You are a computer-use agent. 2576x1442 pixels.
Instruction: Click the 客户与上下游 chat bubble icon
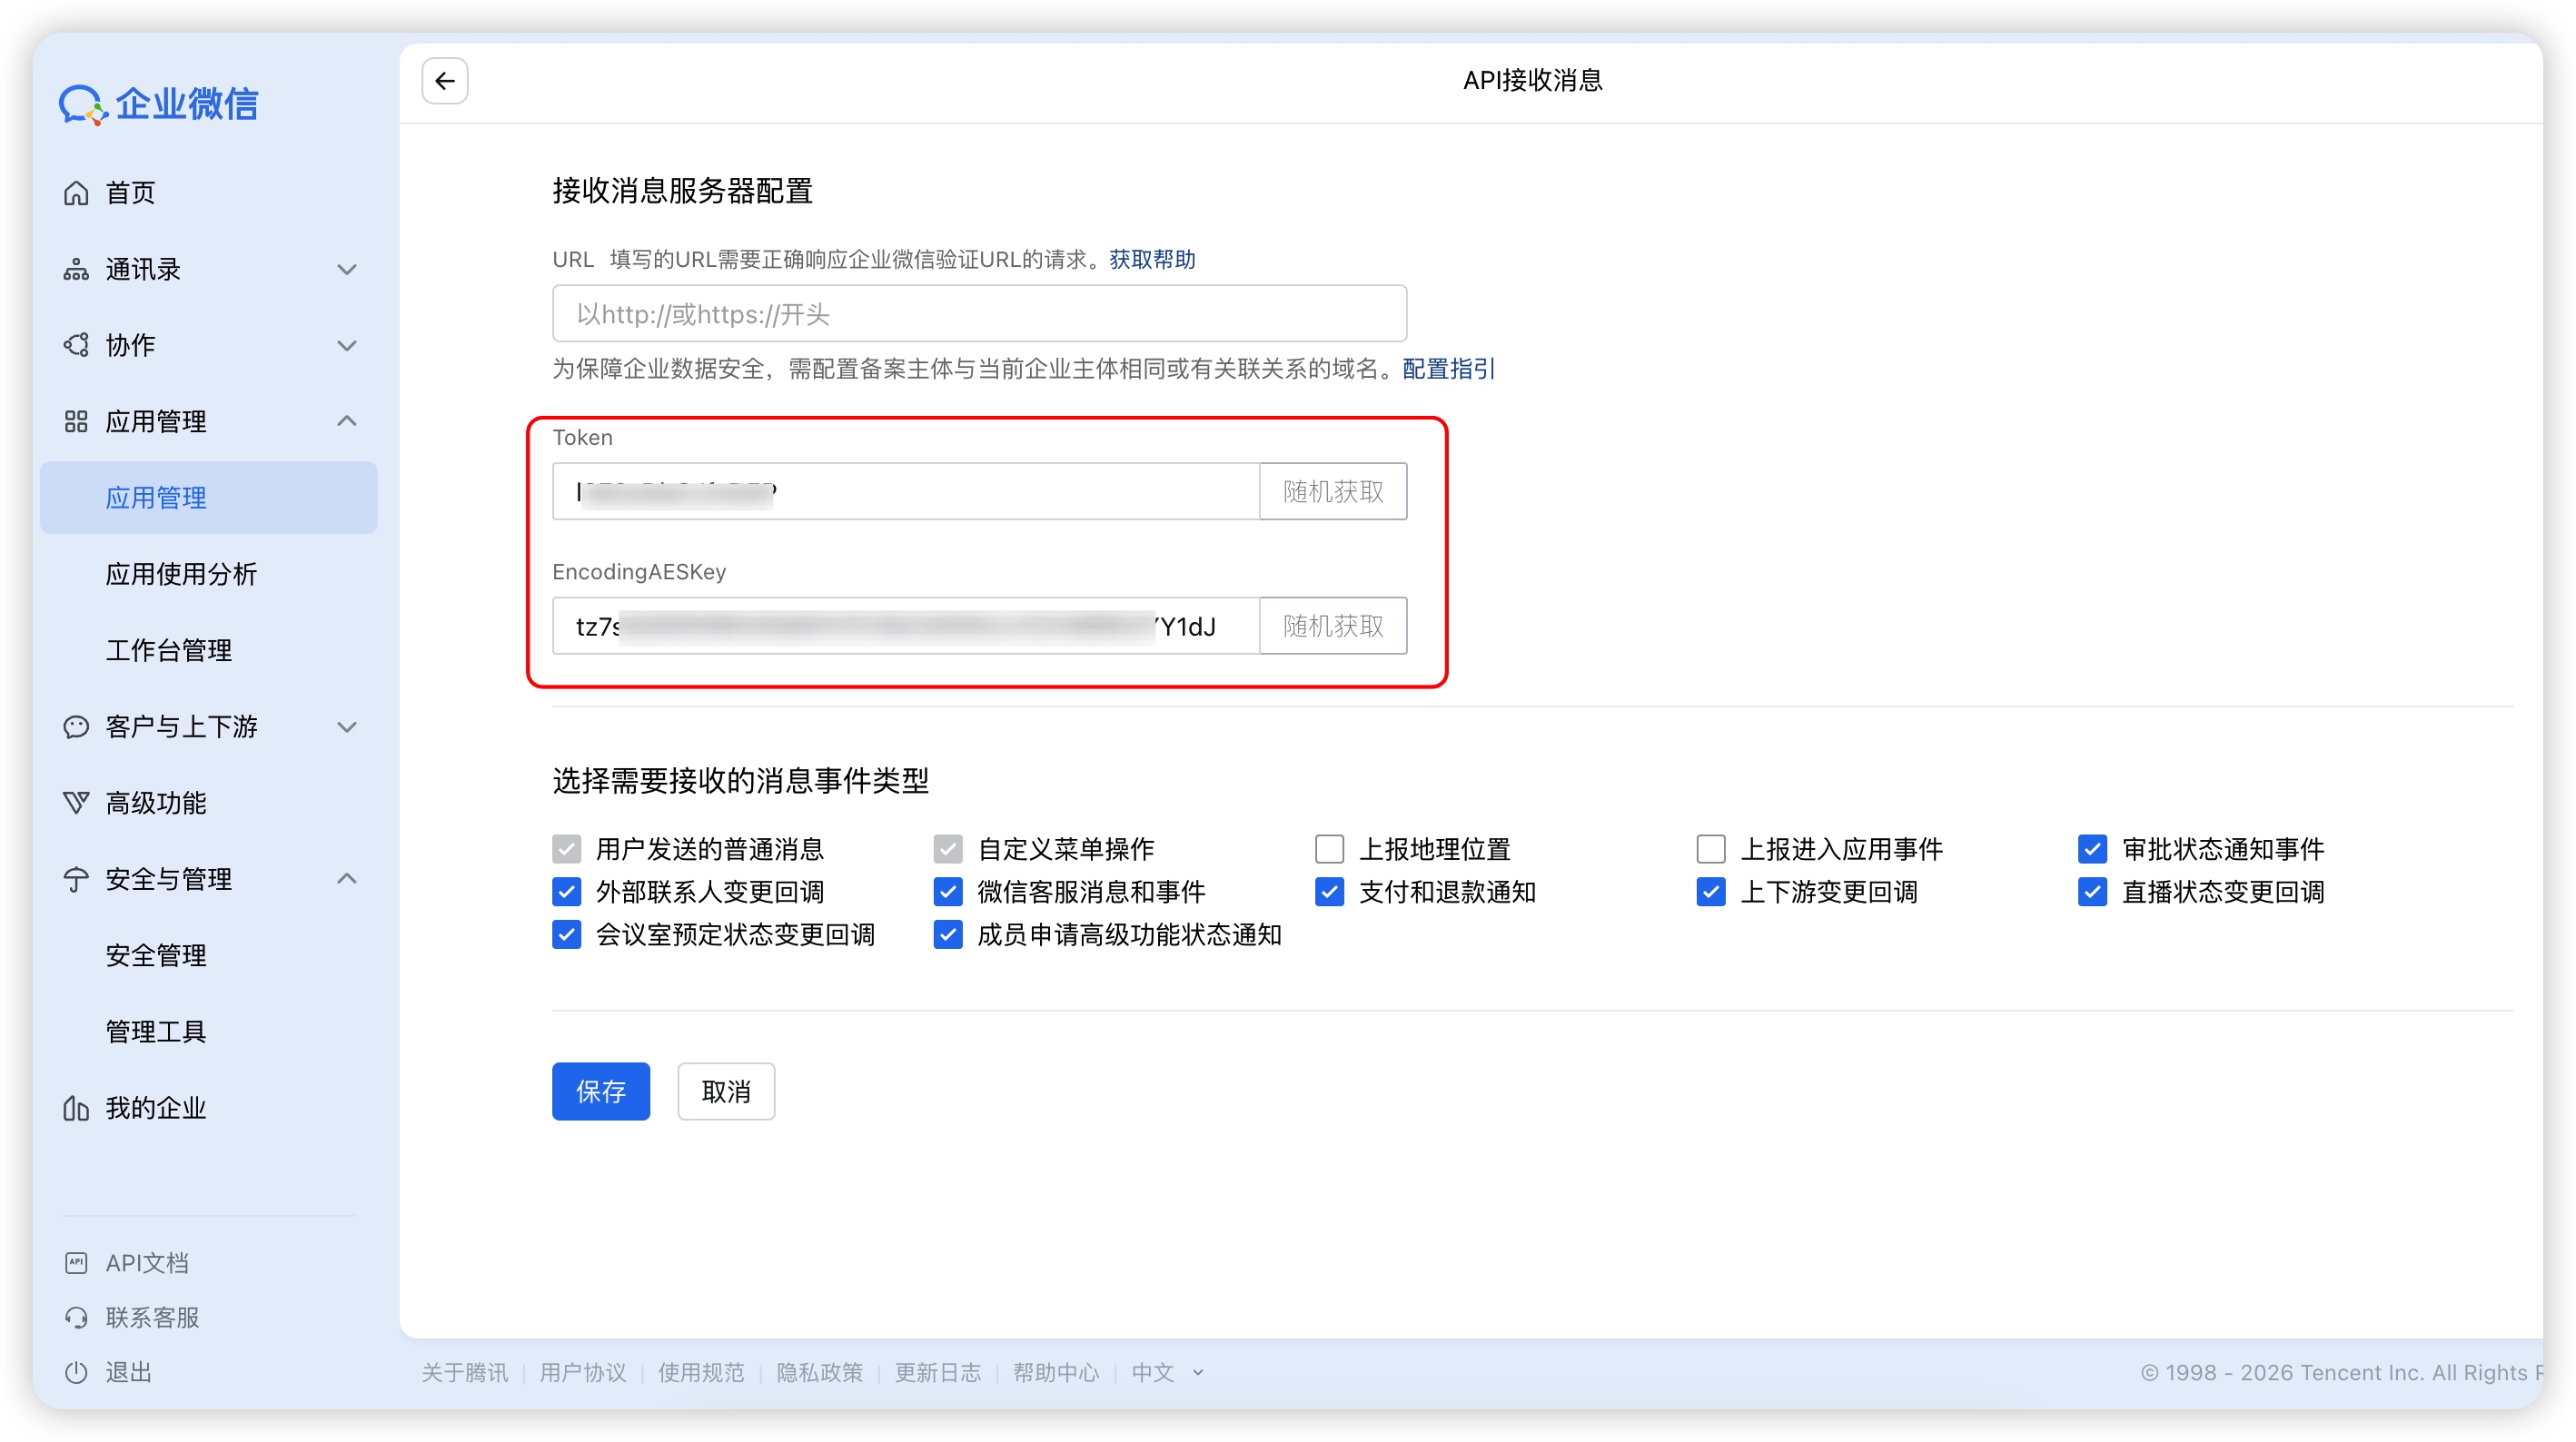click(76, 727)
